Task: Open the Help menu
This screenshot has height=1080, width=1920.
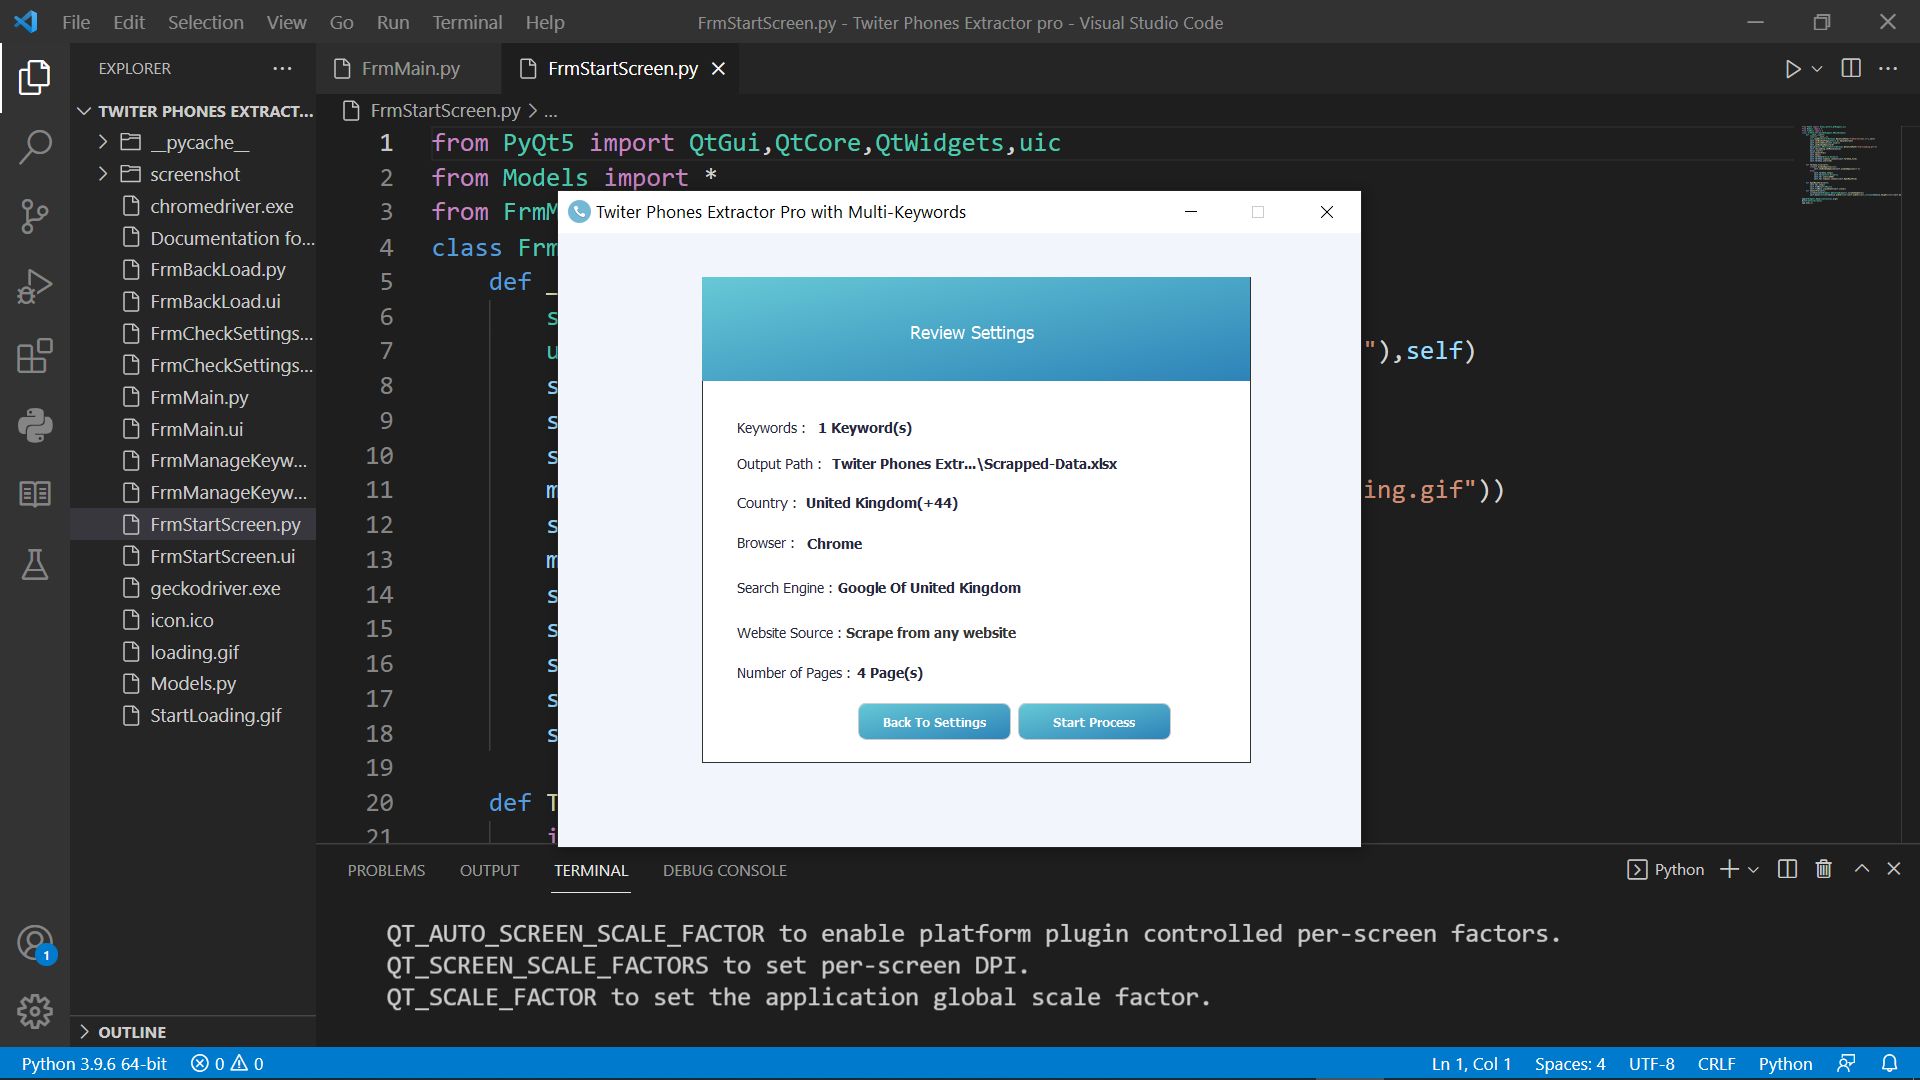Action: click(545, 22)
